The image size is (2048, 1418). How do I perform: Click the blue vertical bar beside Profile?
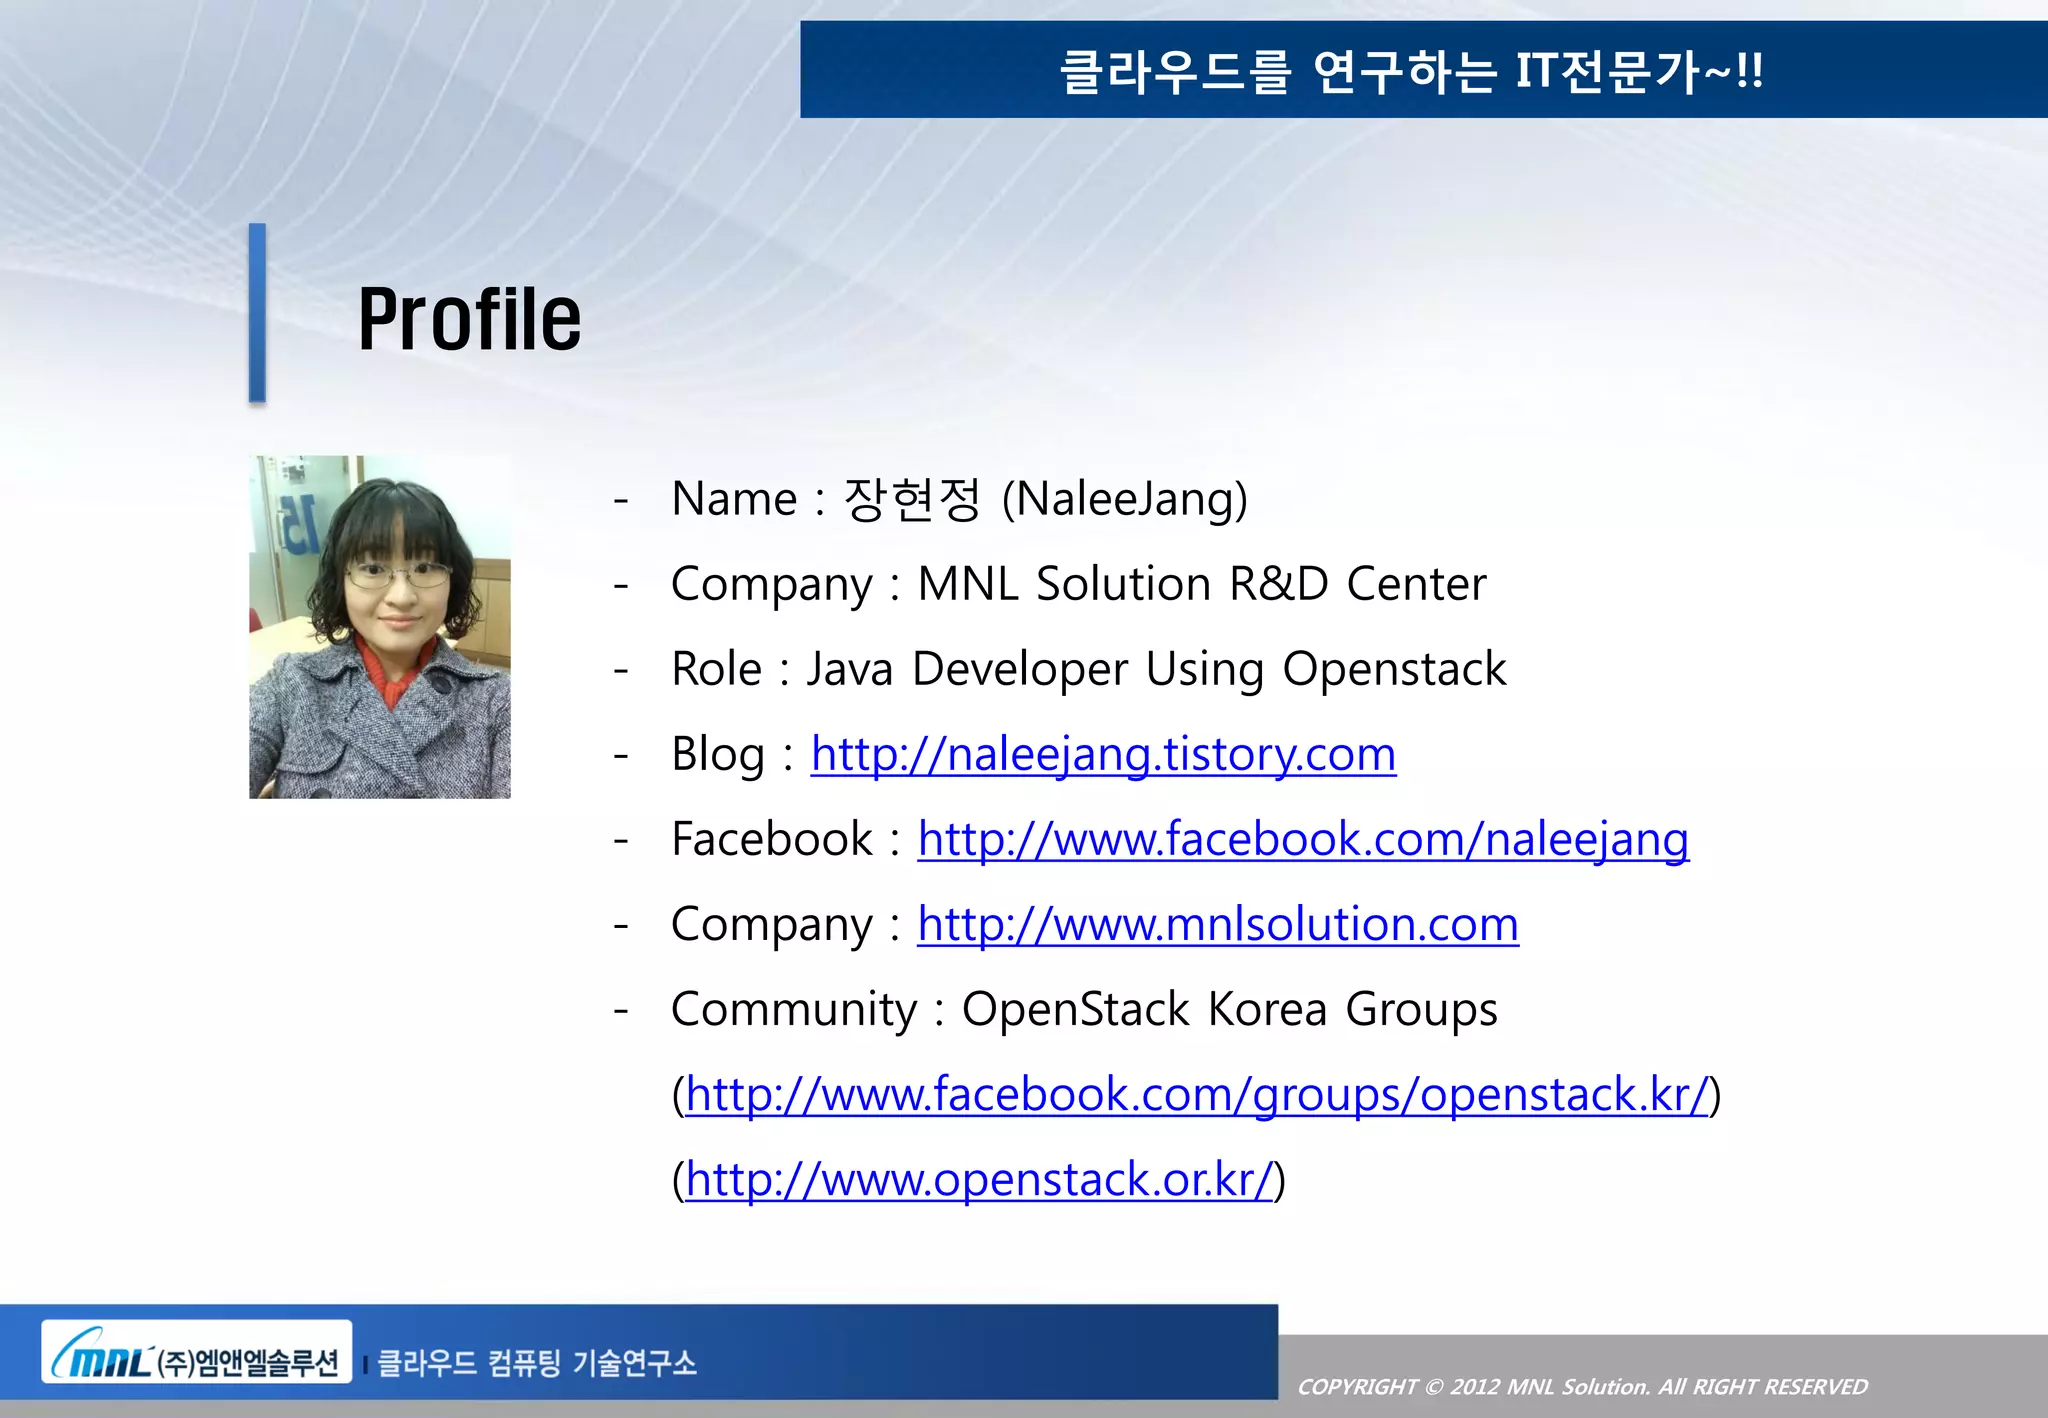point(257,312)
